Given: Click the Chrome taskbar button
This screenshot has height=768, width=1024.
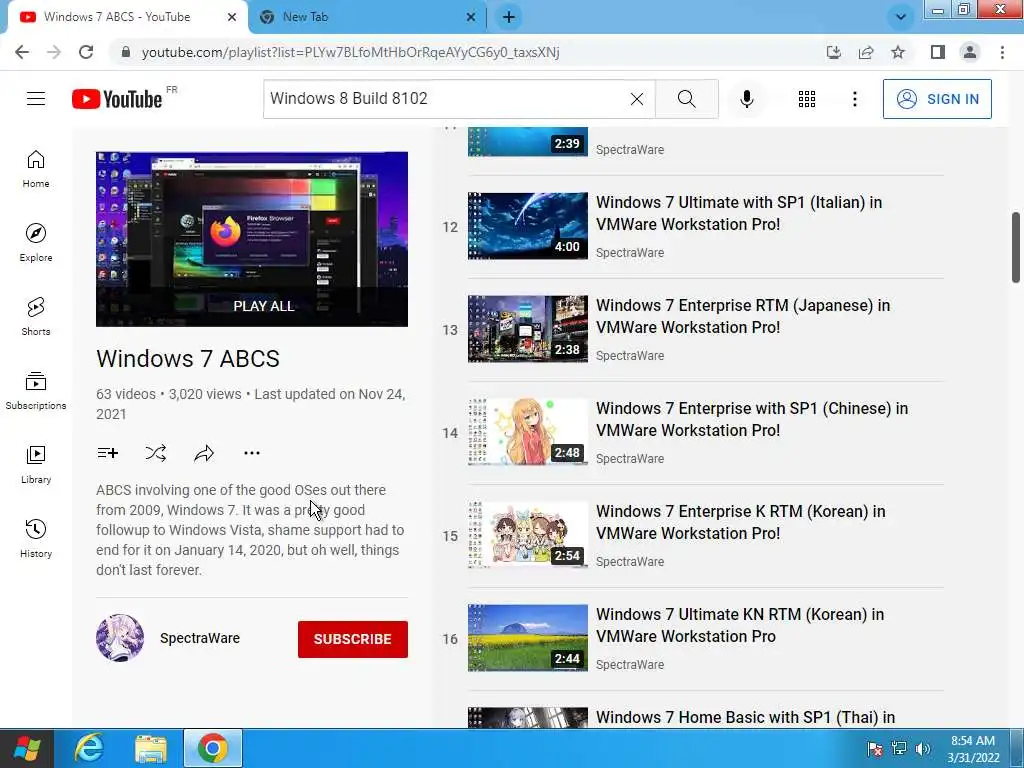Looking at the screenshot, I should 212,748.
